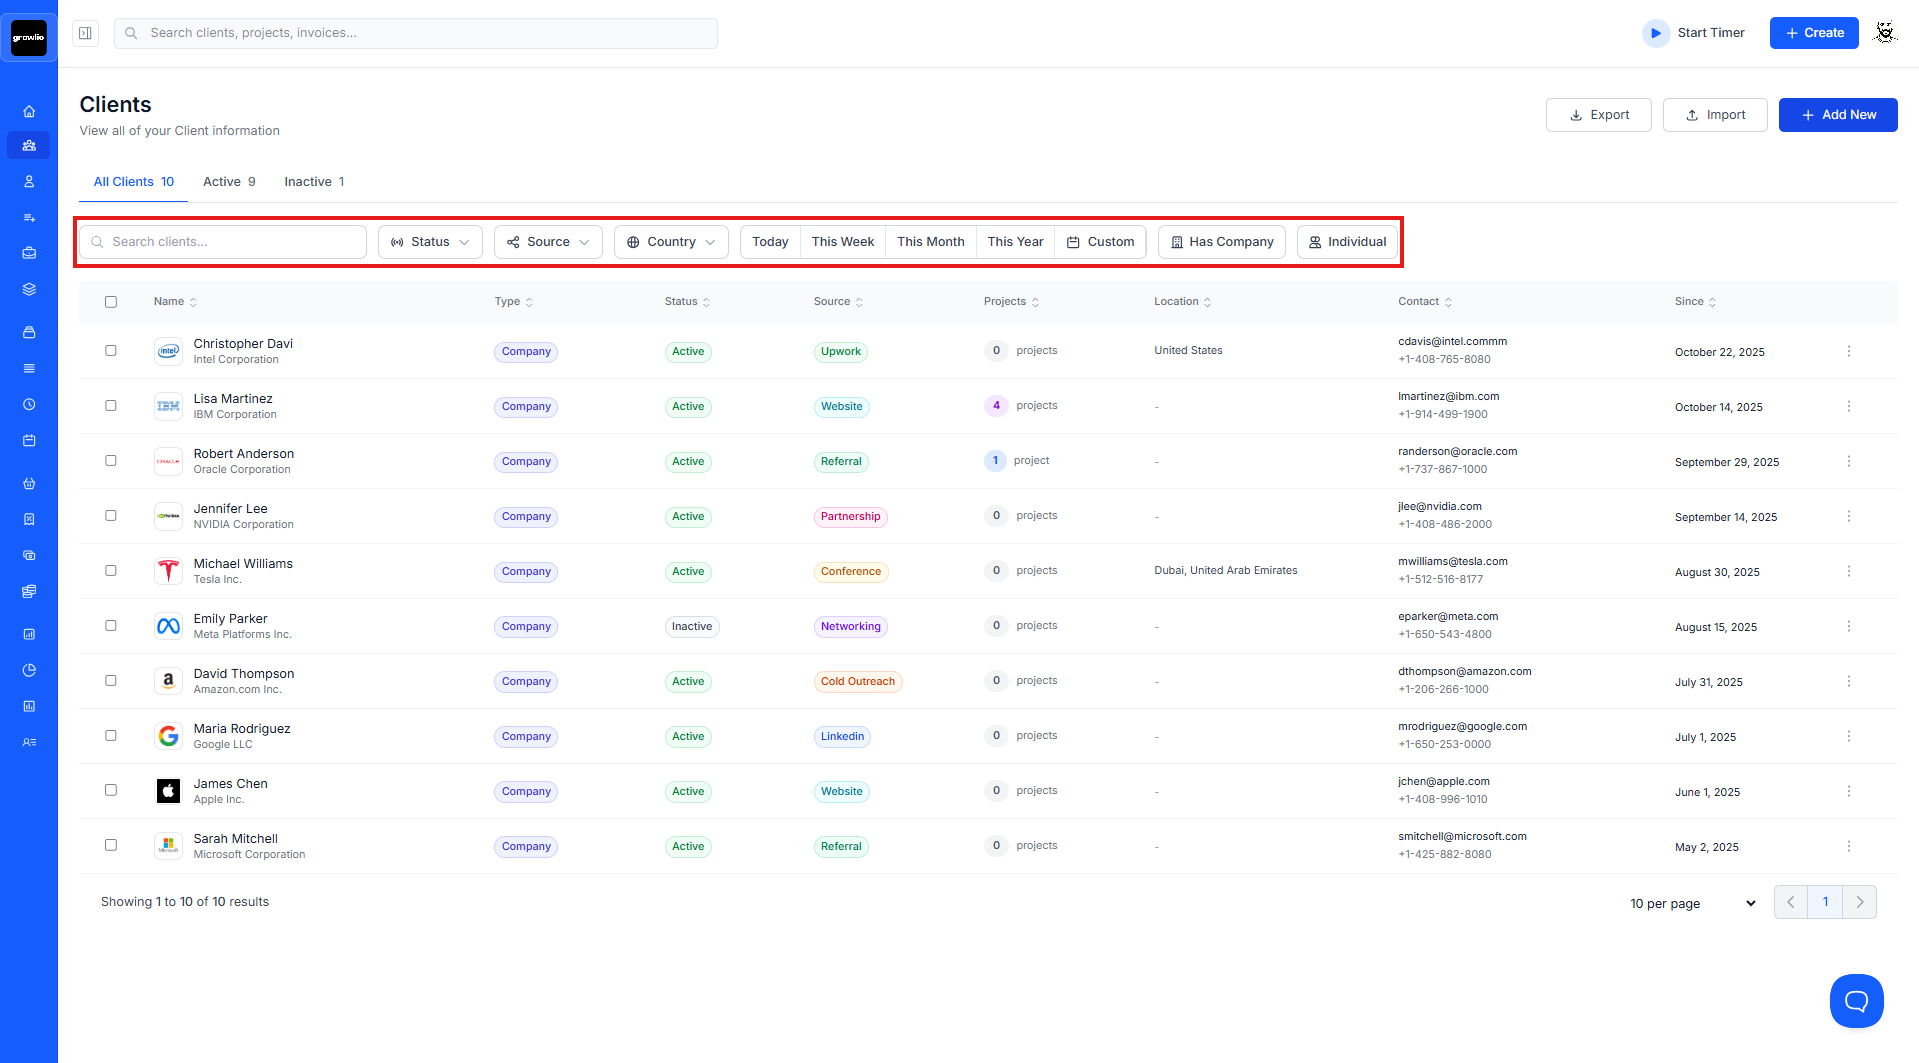This screenshot has width=1919, height=1063.
Task: Filter by Individual clients
Action: click(1347, 242)
